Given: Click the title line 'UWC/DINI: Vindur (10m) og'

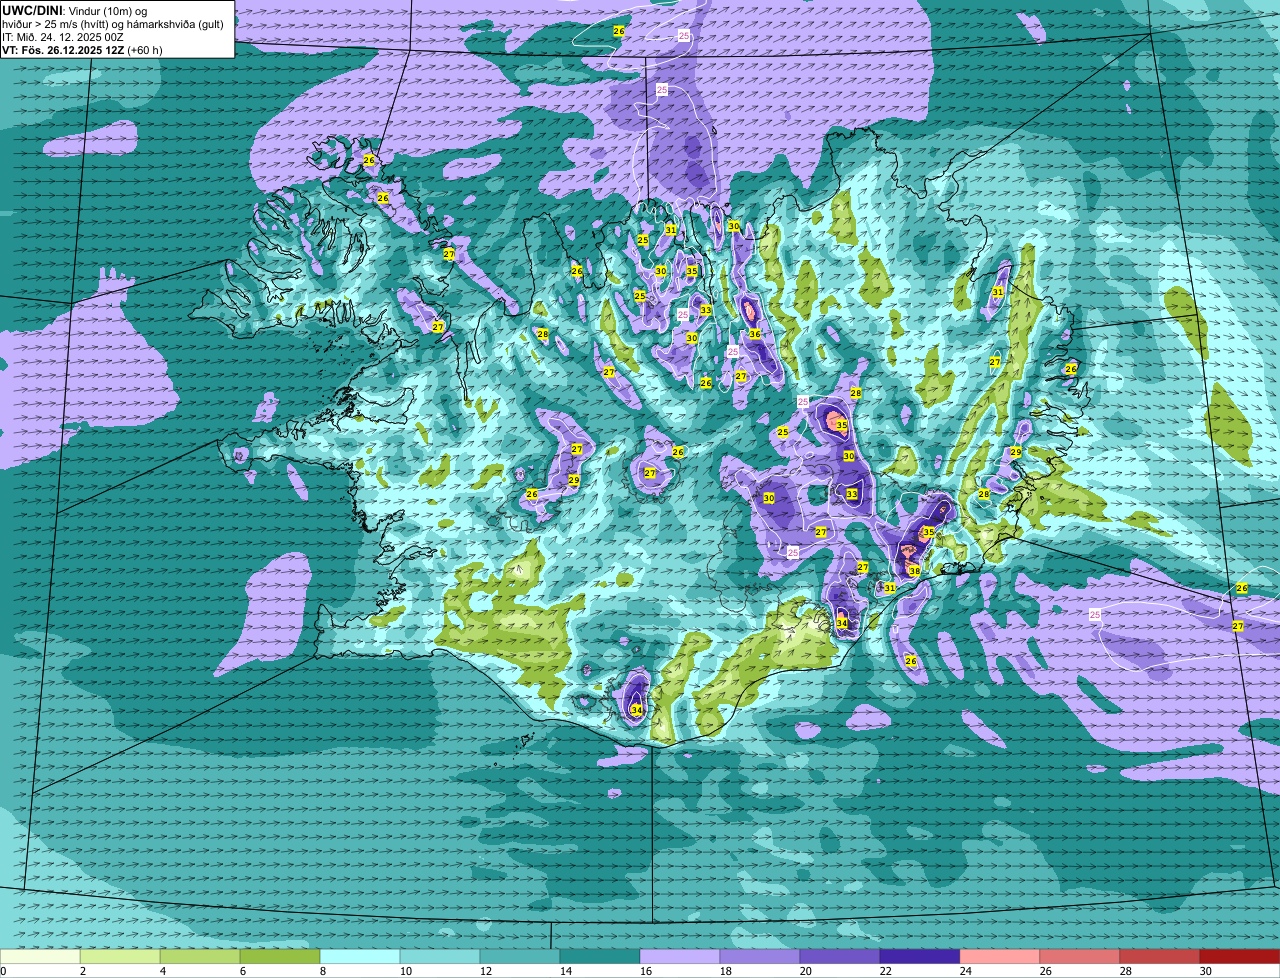Looking at the screenshot, I should (75, 10).
